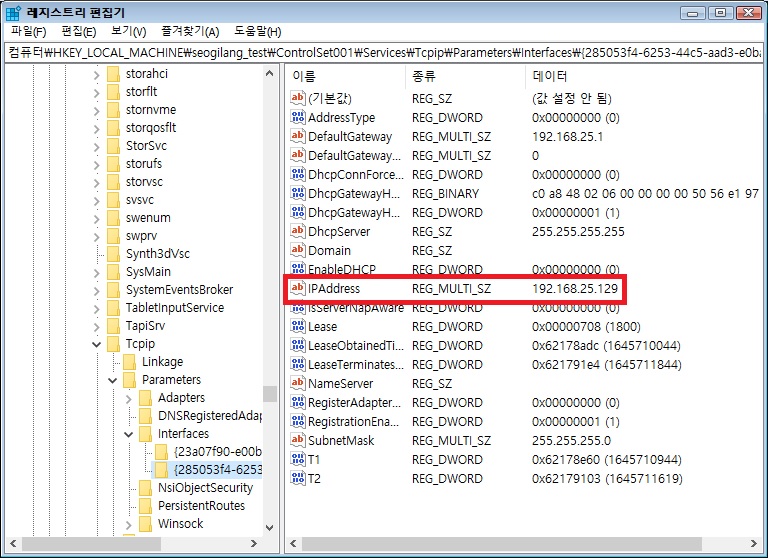Screen dimensions: 768x558
Task: Collapse the Parameters tree node
Action: 113,380
